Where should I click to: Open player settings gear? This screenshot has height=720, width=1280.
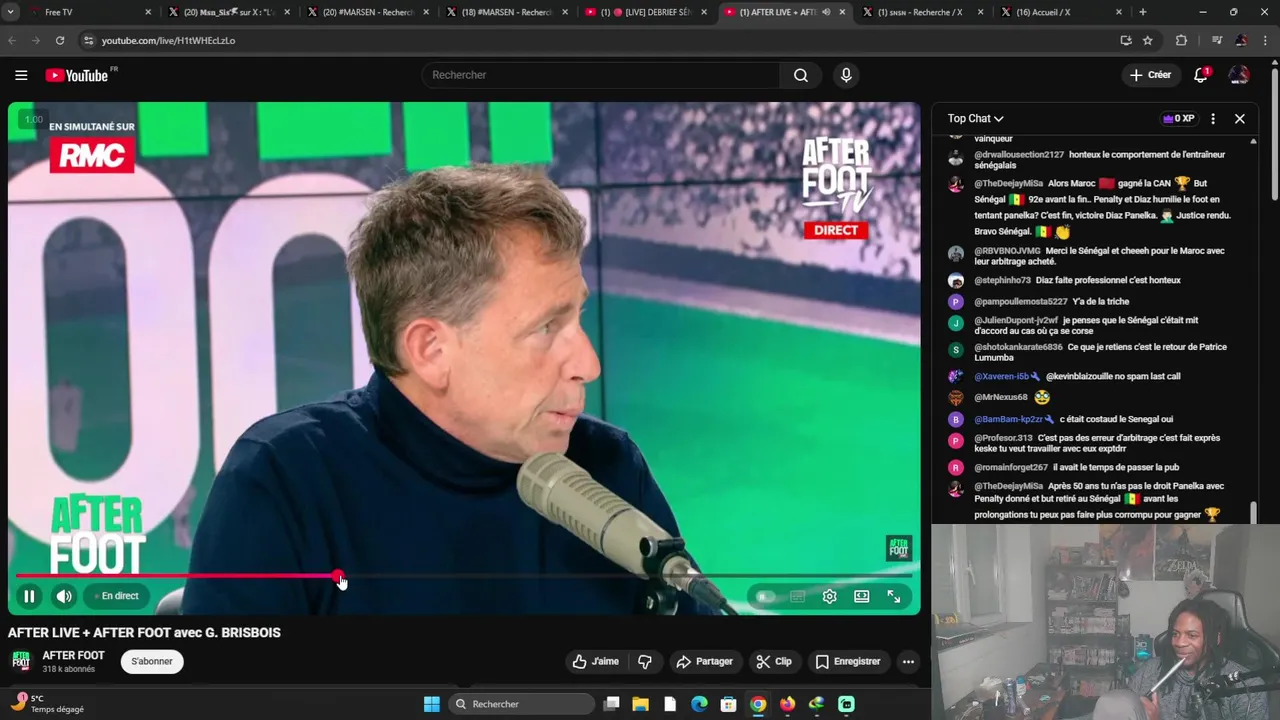point(829,597)
